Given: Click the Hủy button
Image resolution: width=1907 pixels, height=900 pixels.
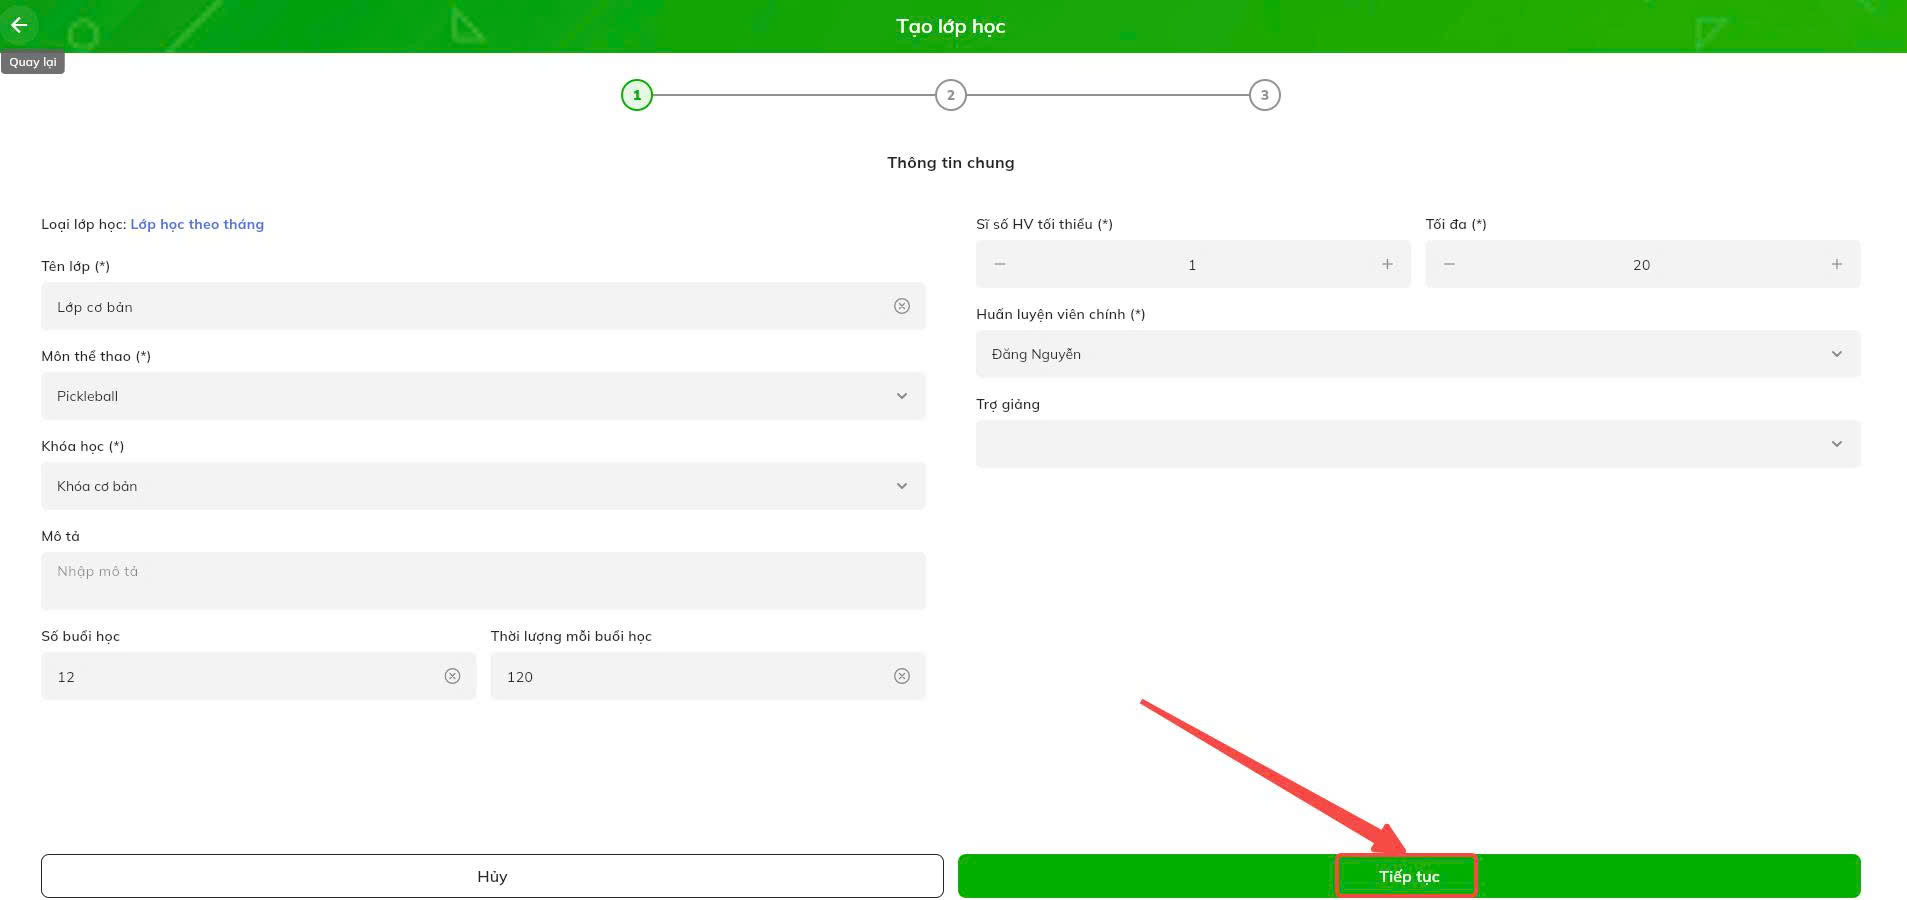Looking at the screenshot, I should 492,876.
